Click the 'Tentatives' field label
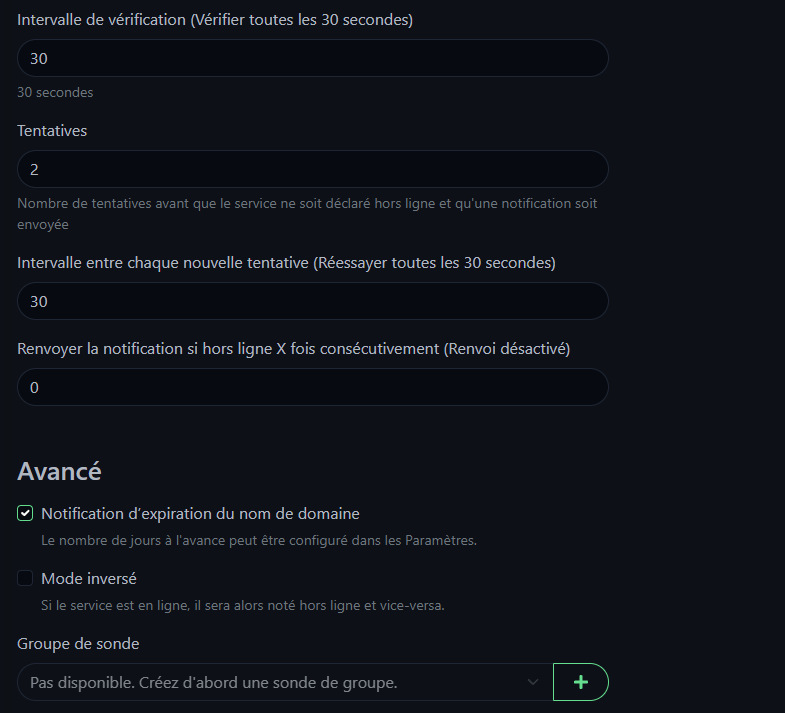Image resolution: width=785 pixels, height=713 pixels. pos(52,131)
